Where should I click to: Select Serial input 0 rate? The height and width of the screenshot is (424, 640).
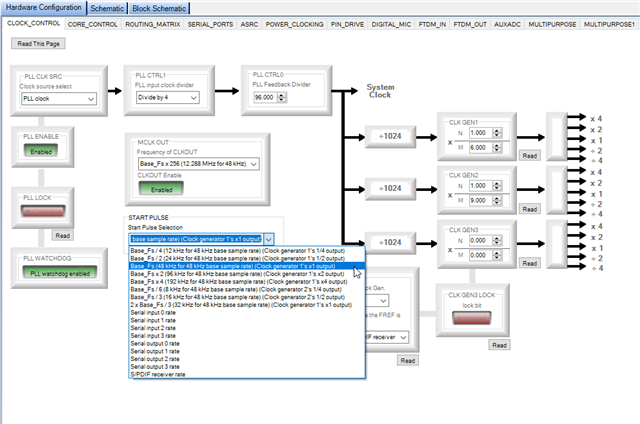coord(247,313)
